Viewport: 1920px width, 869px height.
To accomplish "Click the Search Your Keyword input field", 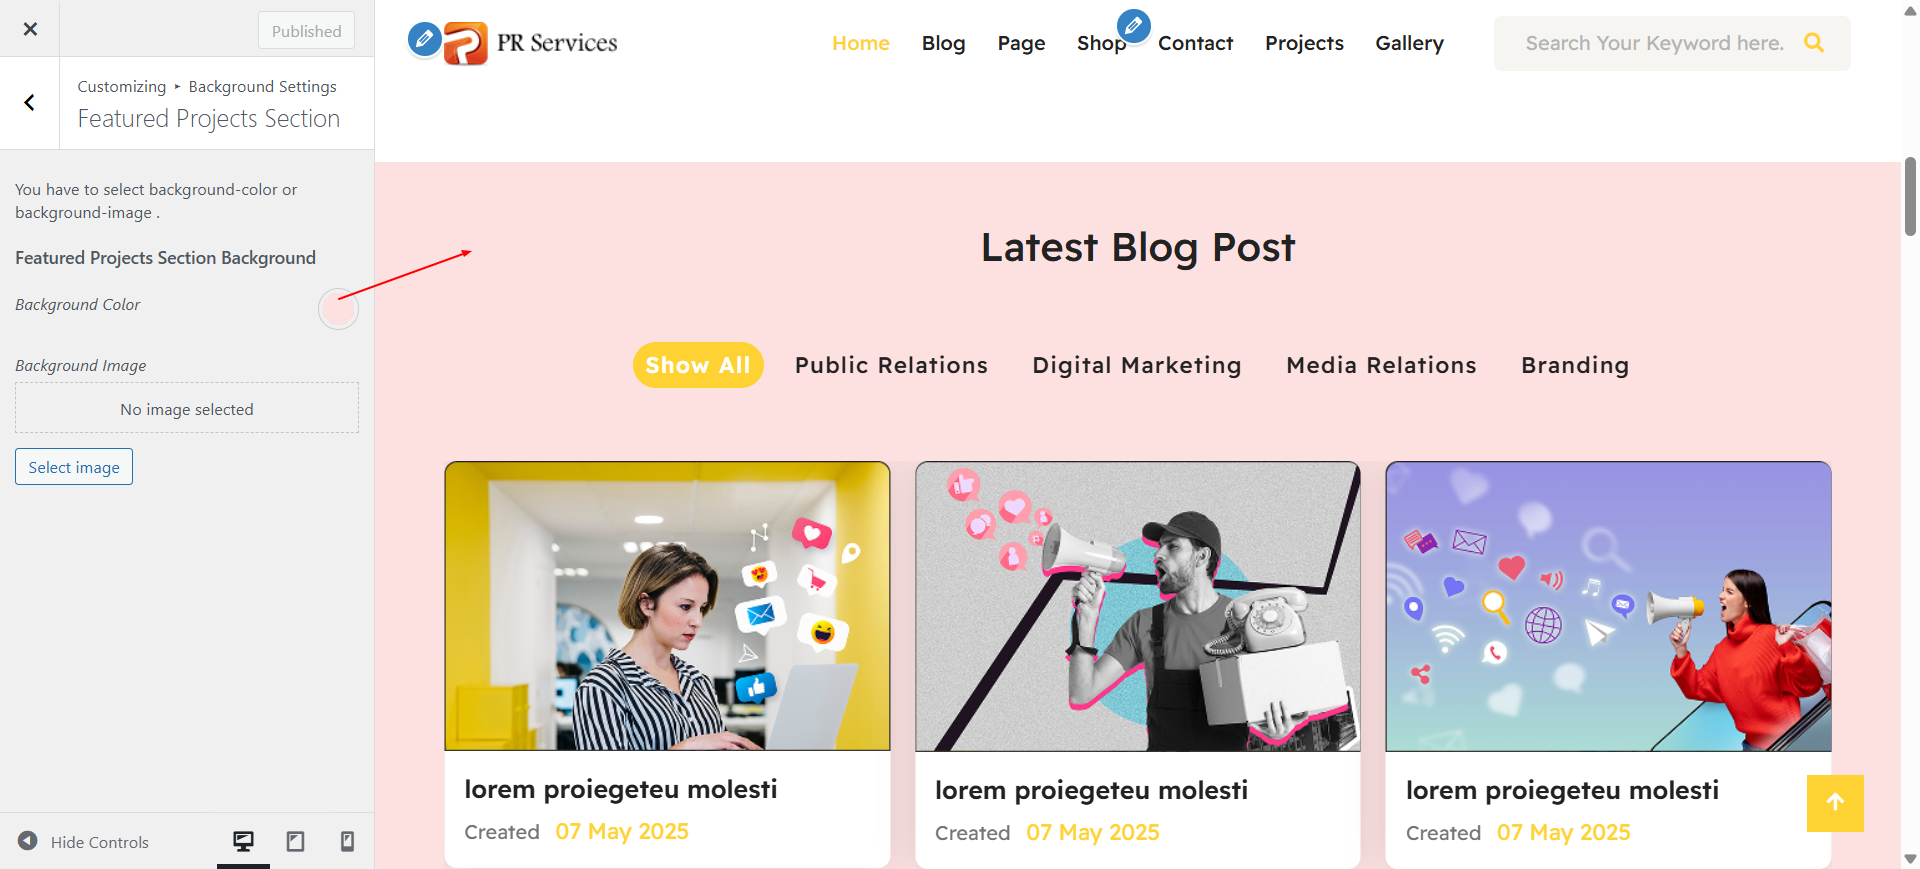I will coord(1654,43).
